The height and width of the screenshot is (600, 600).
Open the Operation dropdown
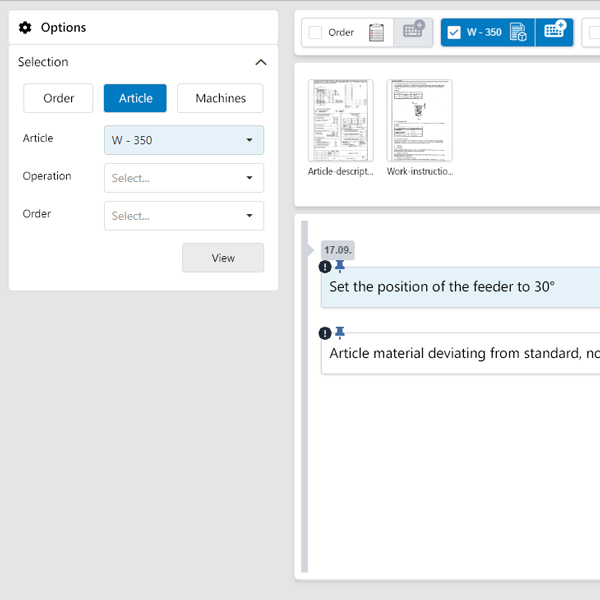(x=184, y=178)
